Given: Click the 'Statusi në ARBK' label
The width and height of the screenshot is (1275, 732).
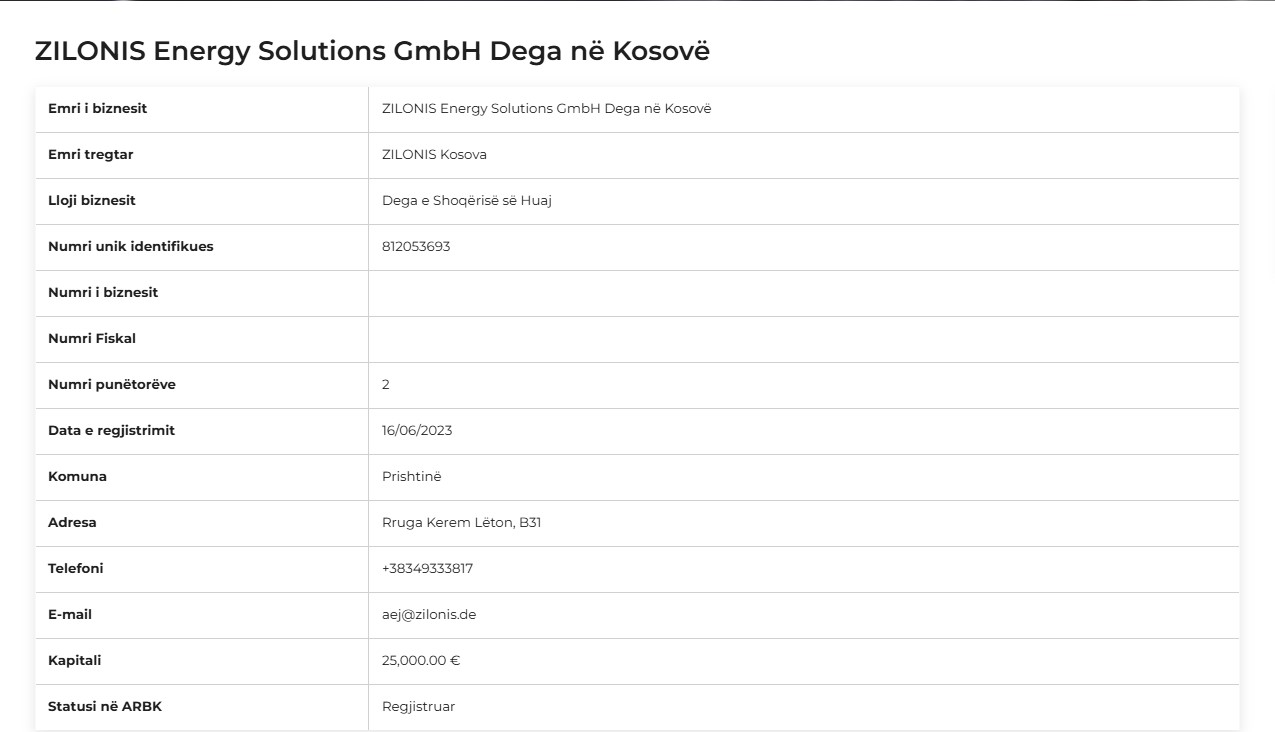Looking at the screenshot, I should [105, 706].
